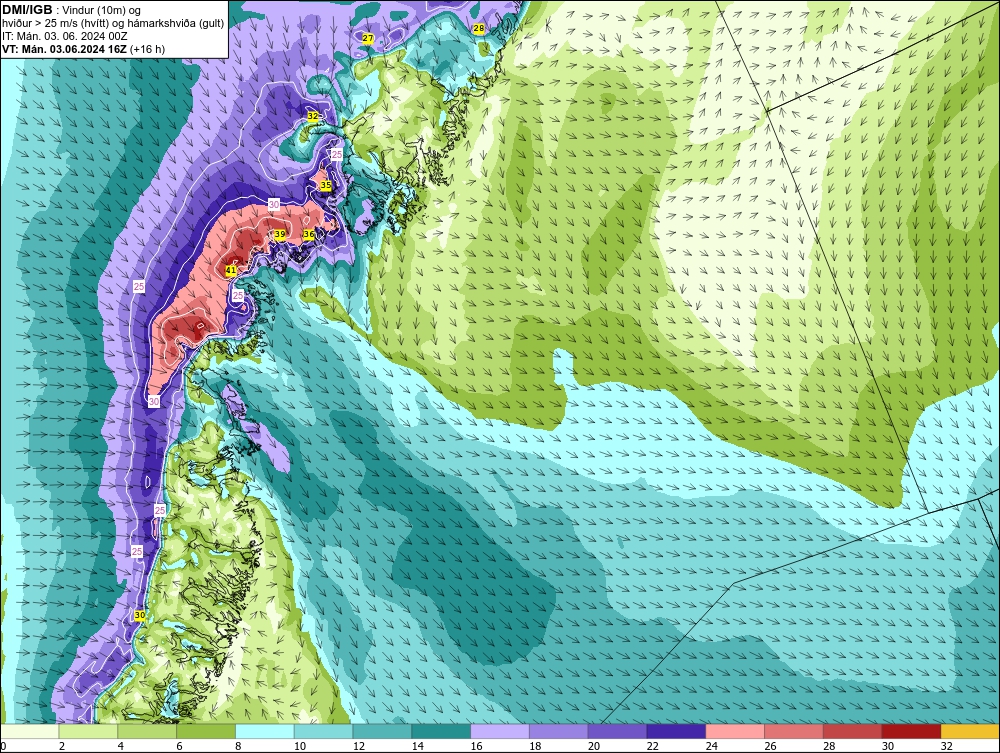This screenshot has height=753, width=1000.
Task: Select the yellow gust label 28
Action: click(x=478, y=29)
